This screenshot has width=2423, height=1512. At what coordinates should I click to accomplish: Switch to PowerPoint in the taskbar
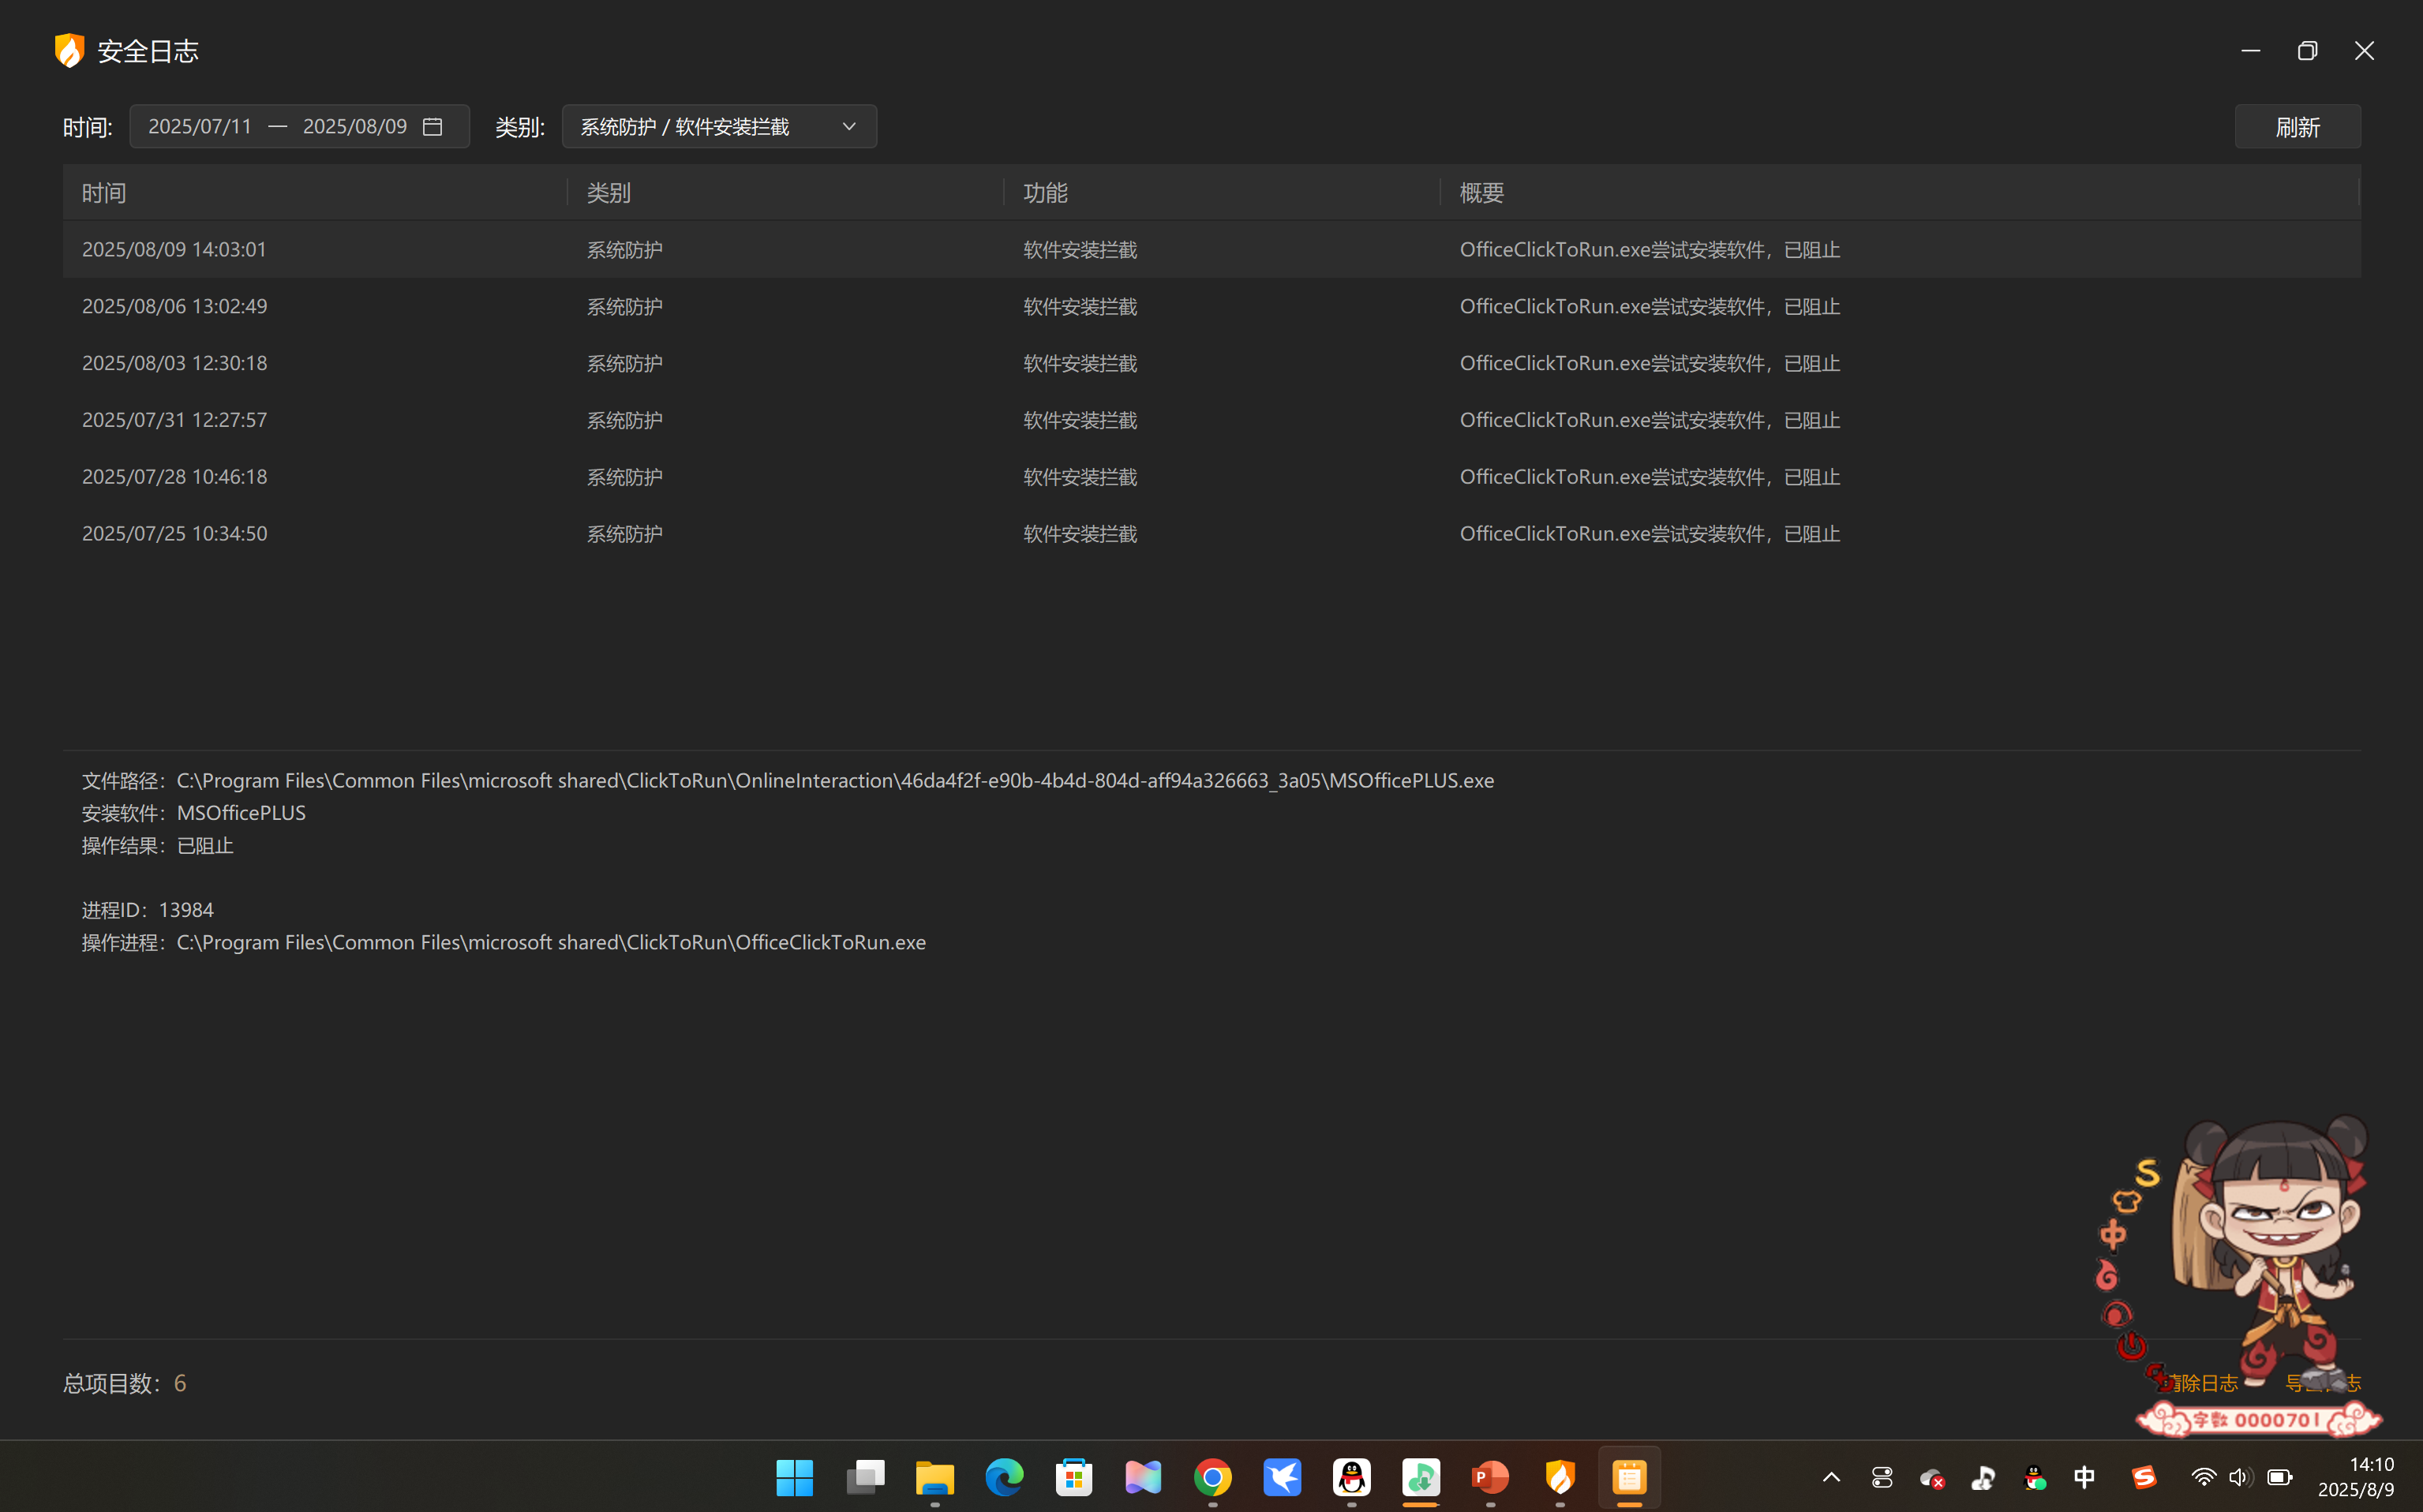tap(1491, 1477)
